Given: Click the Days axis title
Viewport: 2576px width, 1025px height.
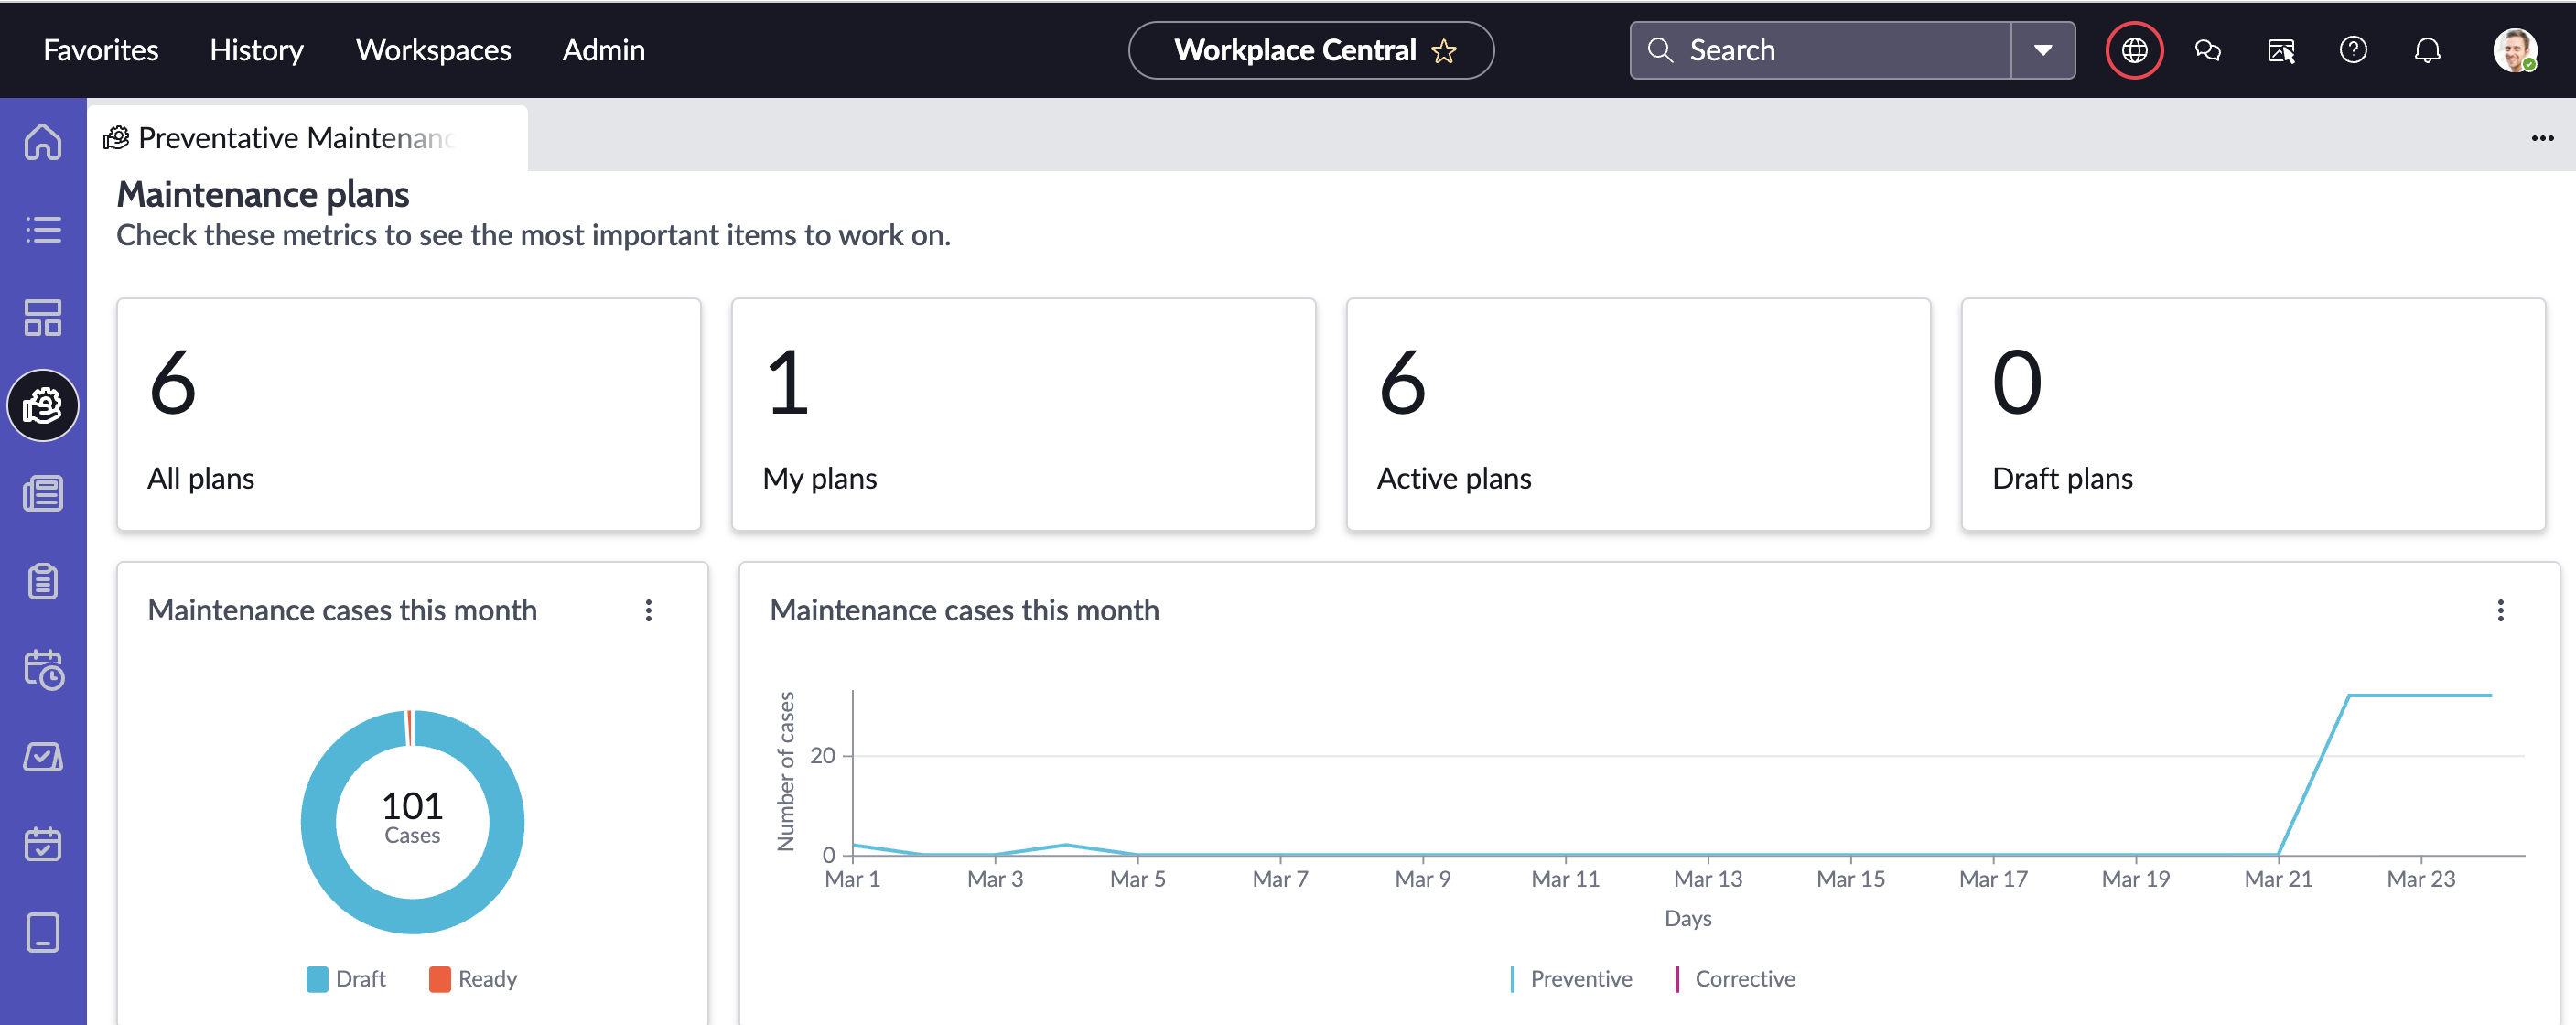Looking at the screenshot, I should click(x=1688, y=918).
